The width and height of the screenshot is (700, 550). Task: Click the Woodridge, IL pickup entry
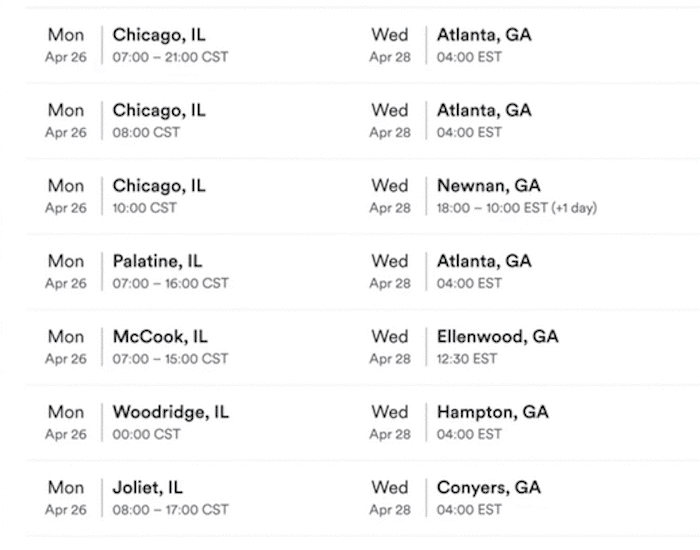170,412
